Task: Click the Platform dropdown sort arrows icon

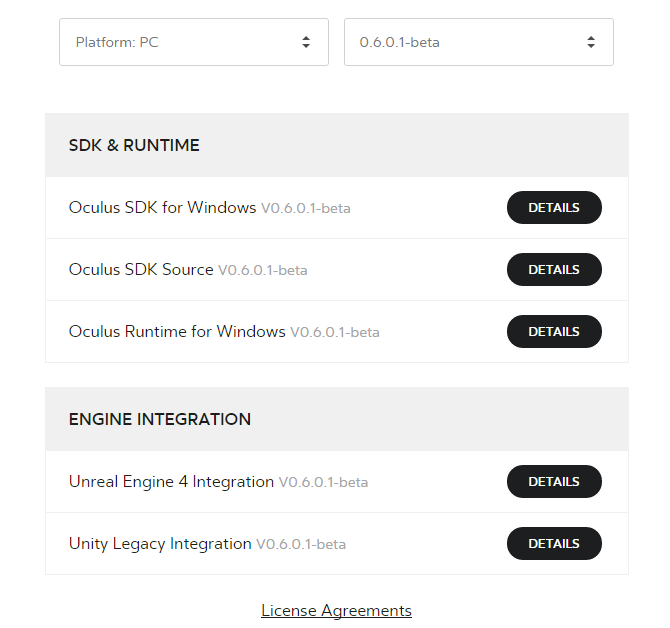Action: pos(306,42)
